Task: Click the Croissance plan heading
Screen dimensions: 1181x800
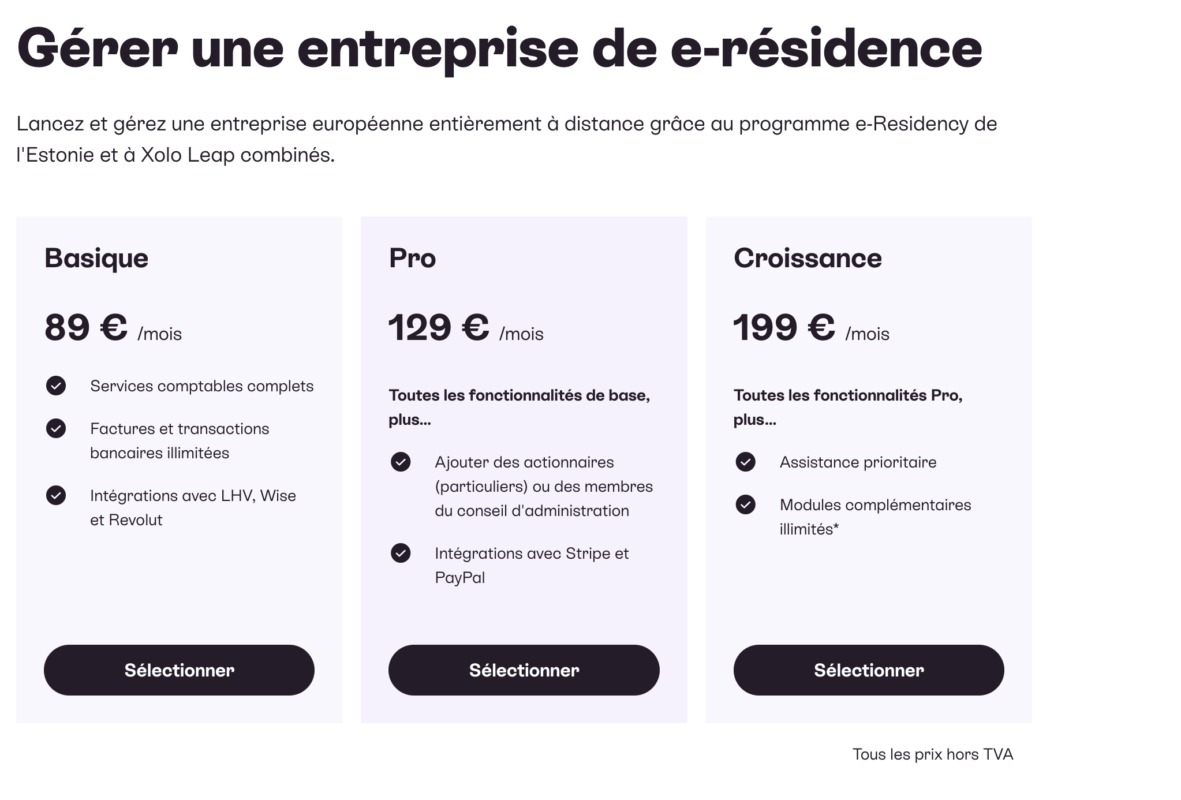Action: coord(807,258)
